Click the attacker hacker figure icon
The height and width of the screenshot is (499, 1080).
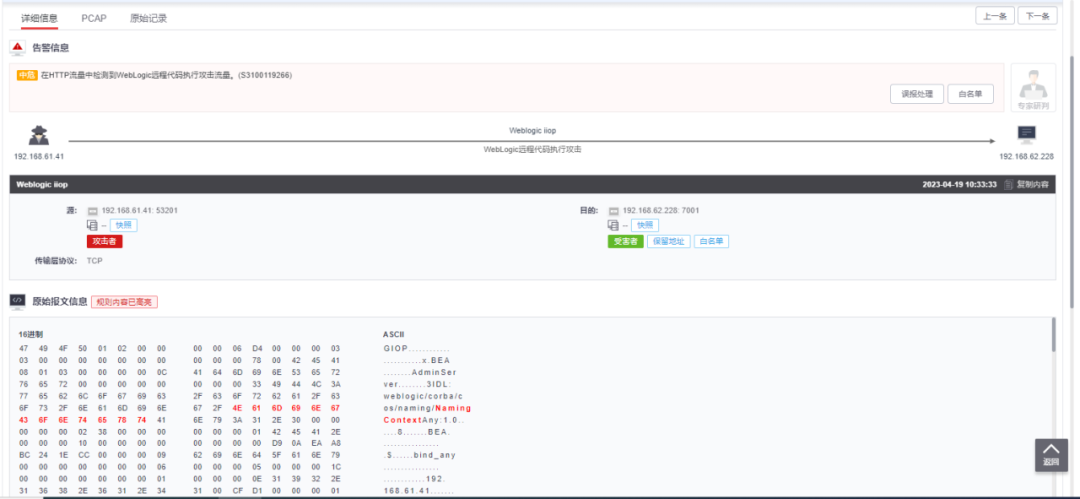(x=39, y=135)
